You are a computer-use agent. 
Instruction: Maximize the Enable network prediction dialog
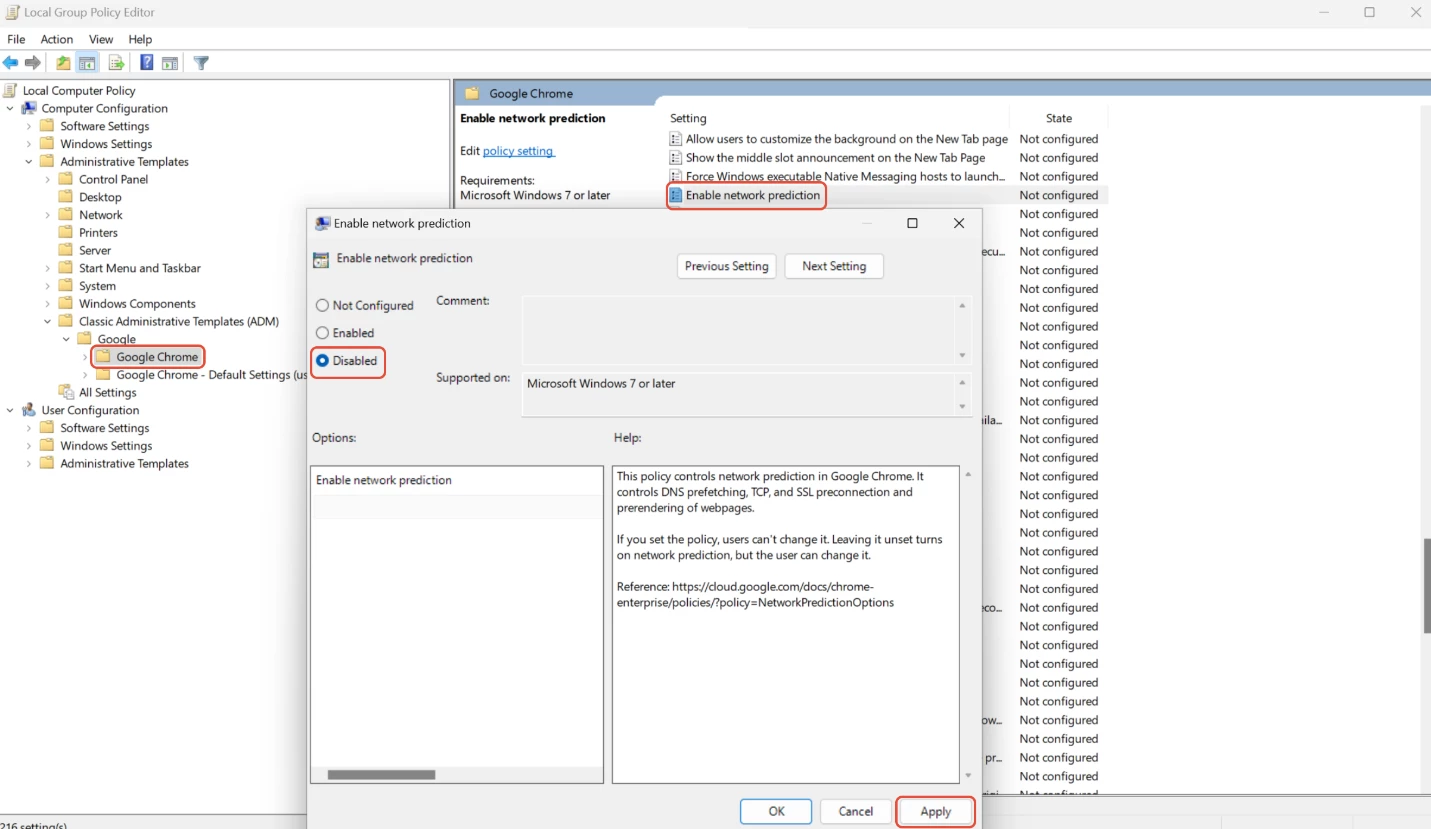point(912,223)
